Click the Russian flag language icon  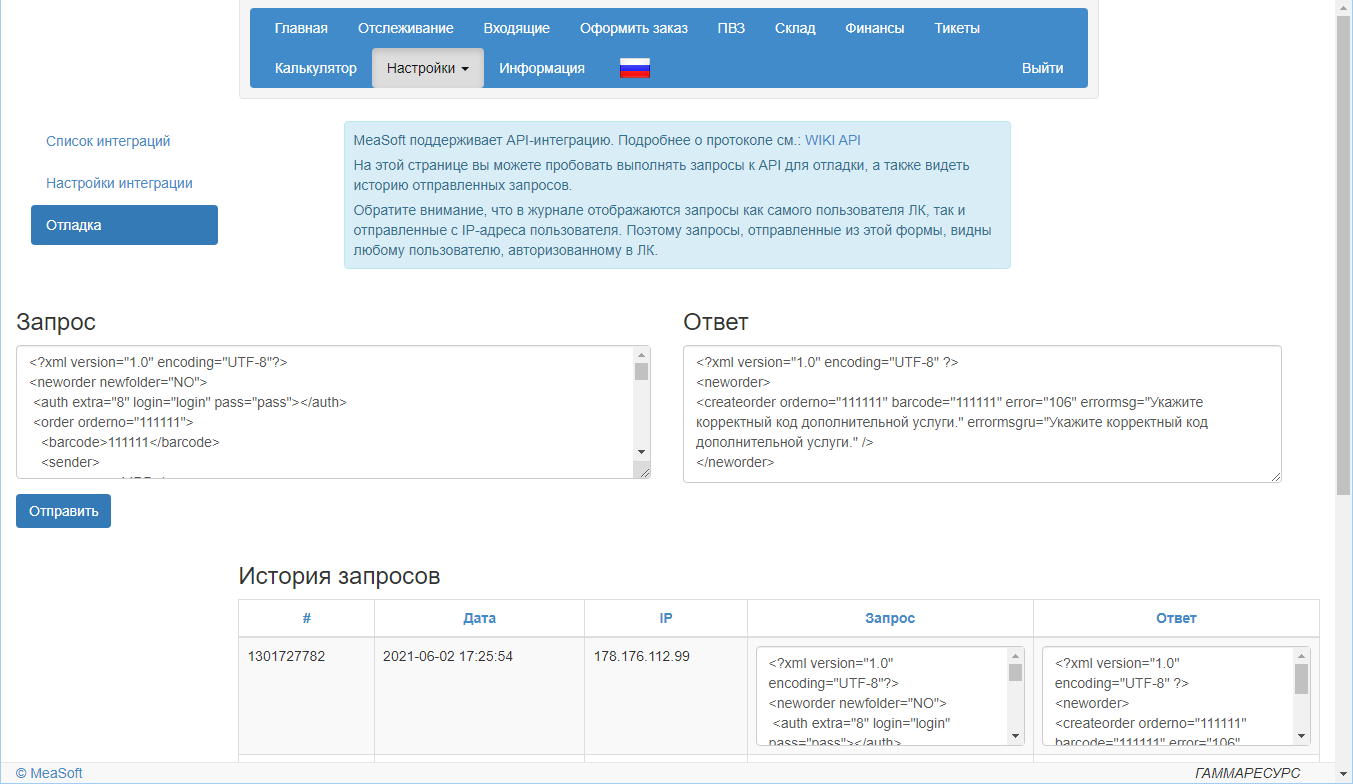click(x=635, y=68)
